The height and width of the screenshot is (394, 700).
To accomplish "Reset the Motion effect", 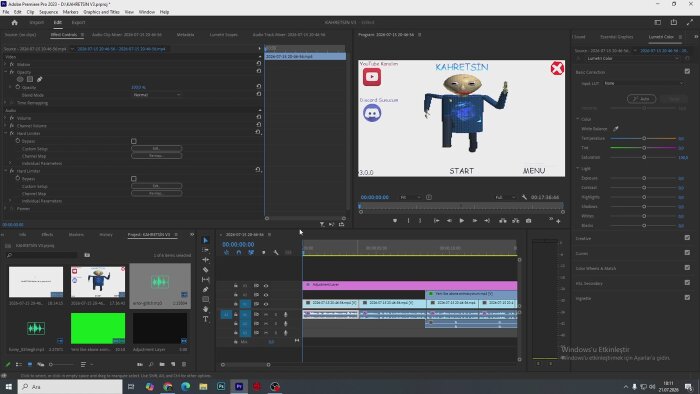I will point(258,64).
